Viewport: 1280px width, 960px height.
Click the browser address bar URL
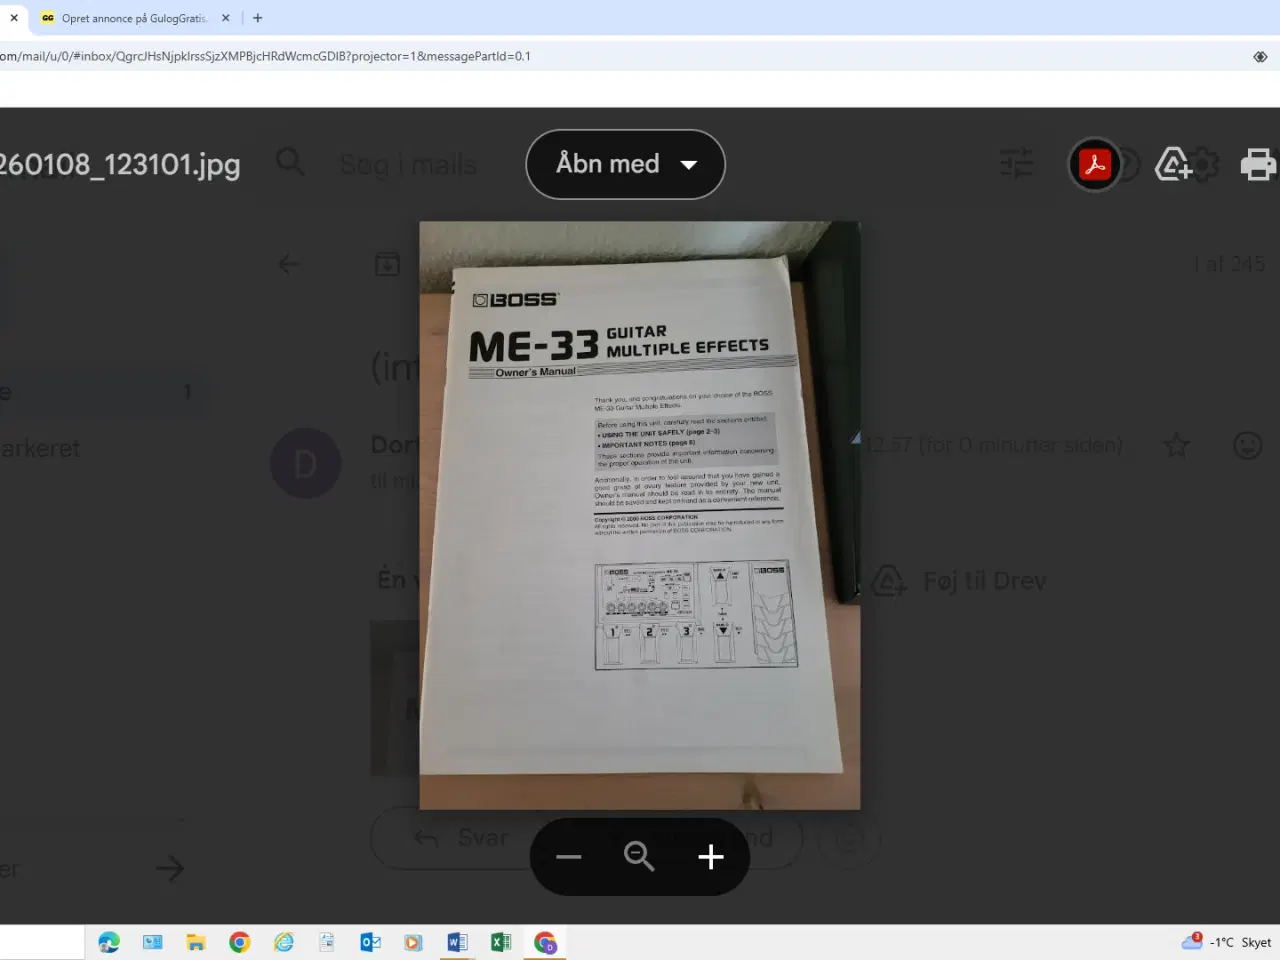[265, 56]
